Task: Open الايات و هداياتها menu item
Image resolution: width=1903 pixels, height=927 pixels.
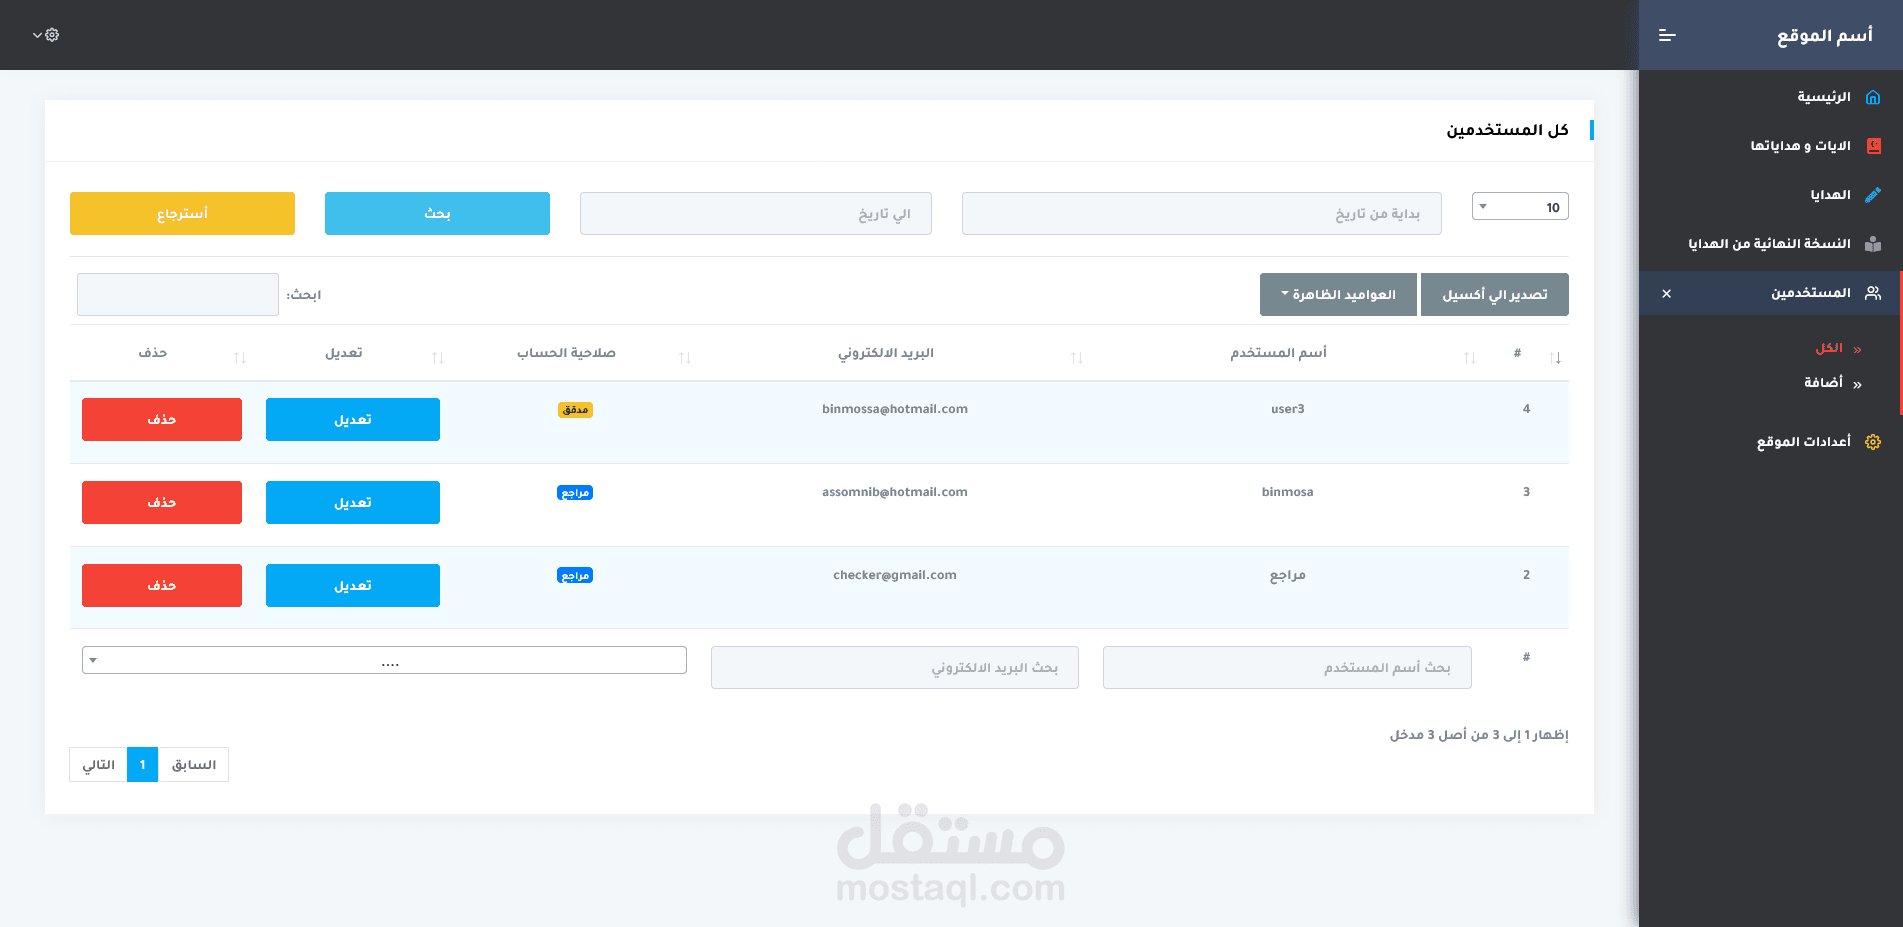Action: tap(1800, 146)
